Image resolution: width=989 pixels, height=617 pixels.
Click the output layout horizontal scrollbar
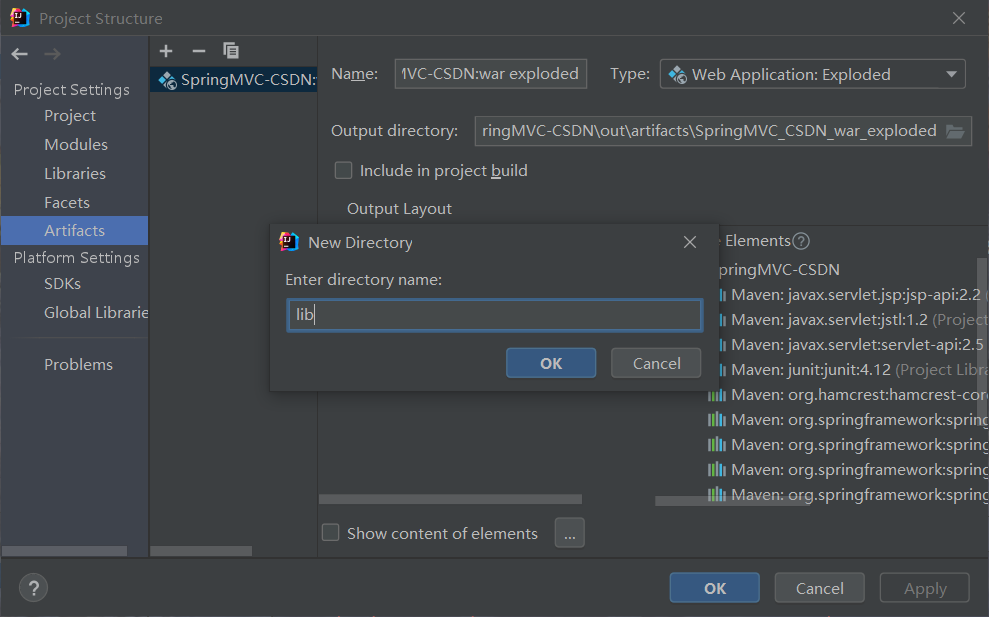450,499
